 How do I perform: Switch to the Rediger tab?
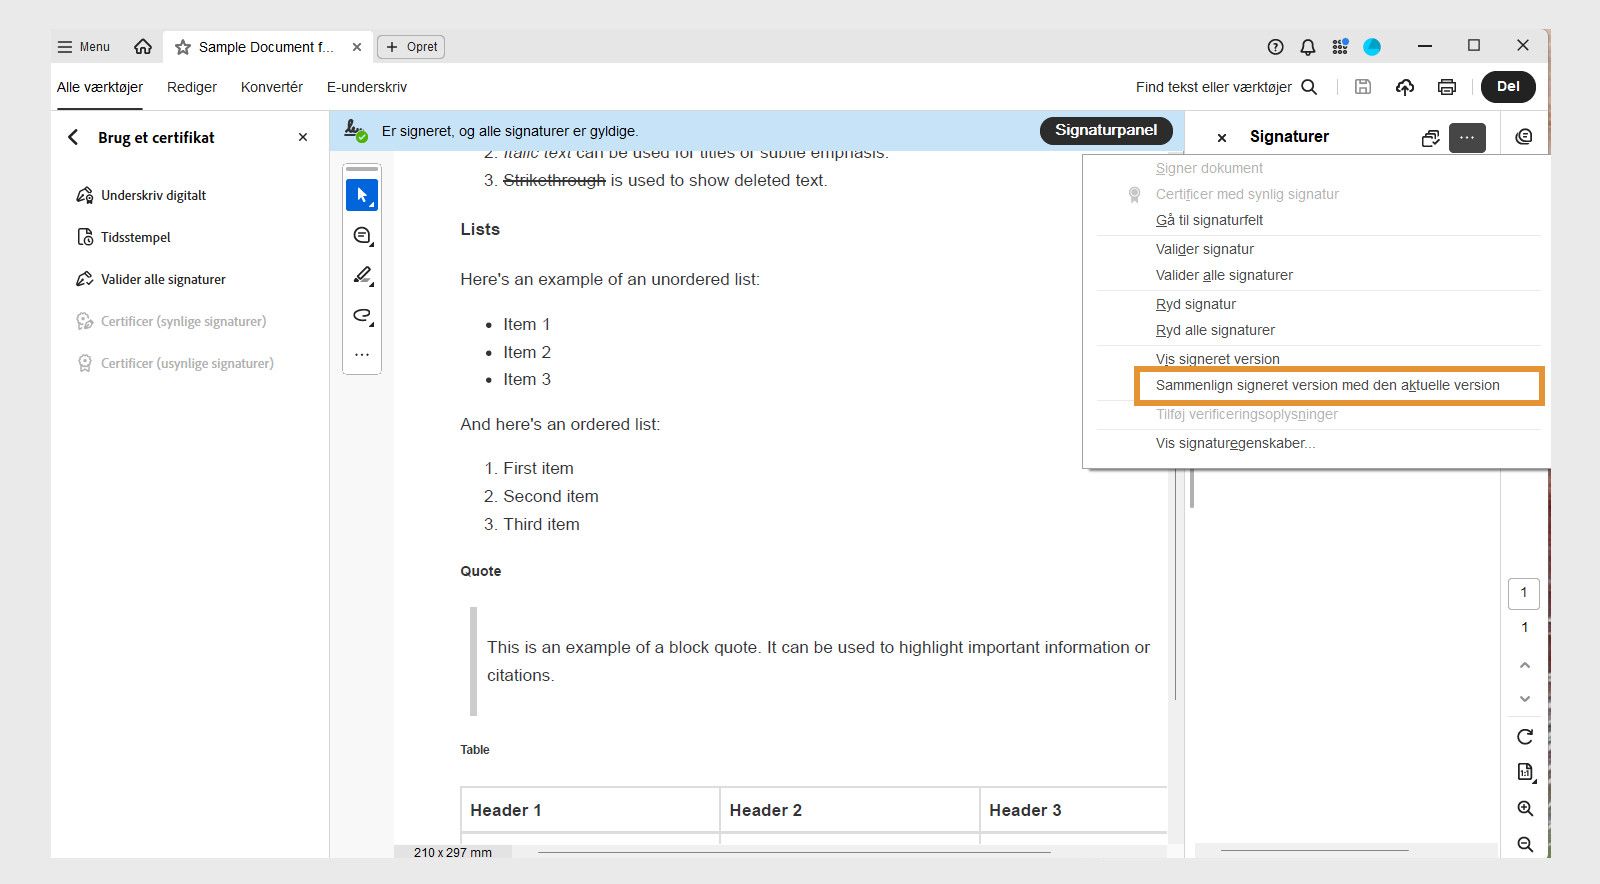pos(192,87)
